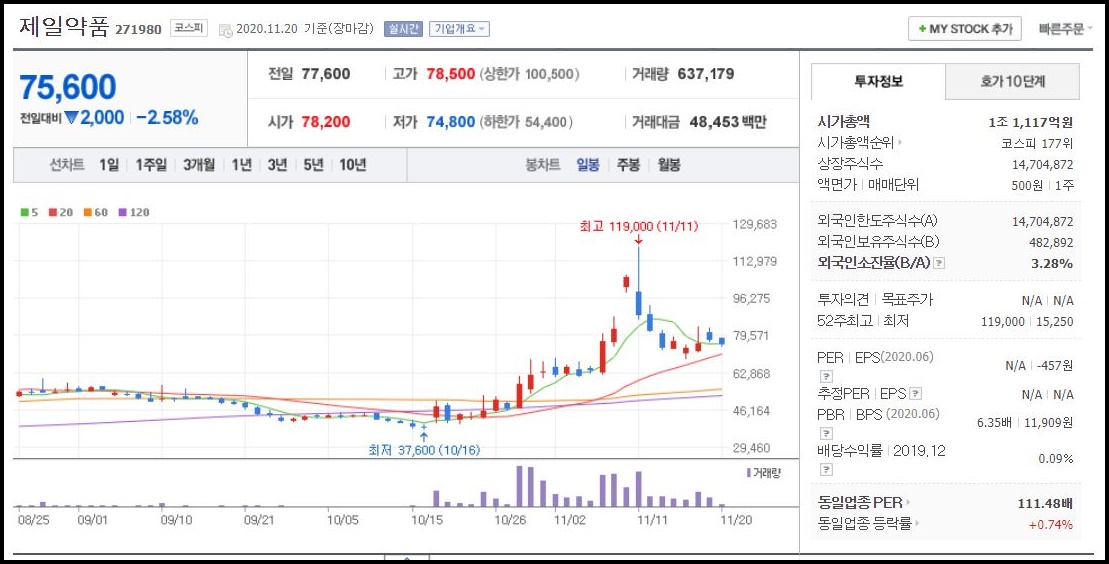Click the 6.35배 | 11,909원 value

[1025, 422]
